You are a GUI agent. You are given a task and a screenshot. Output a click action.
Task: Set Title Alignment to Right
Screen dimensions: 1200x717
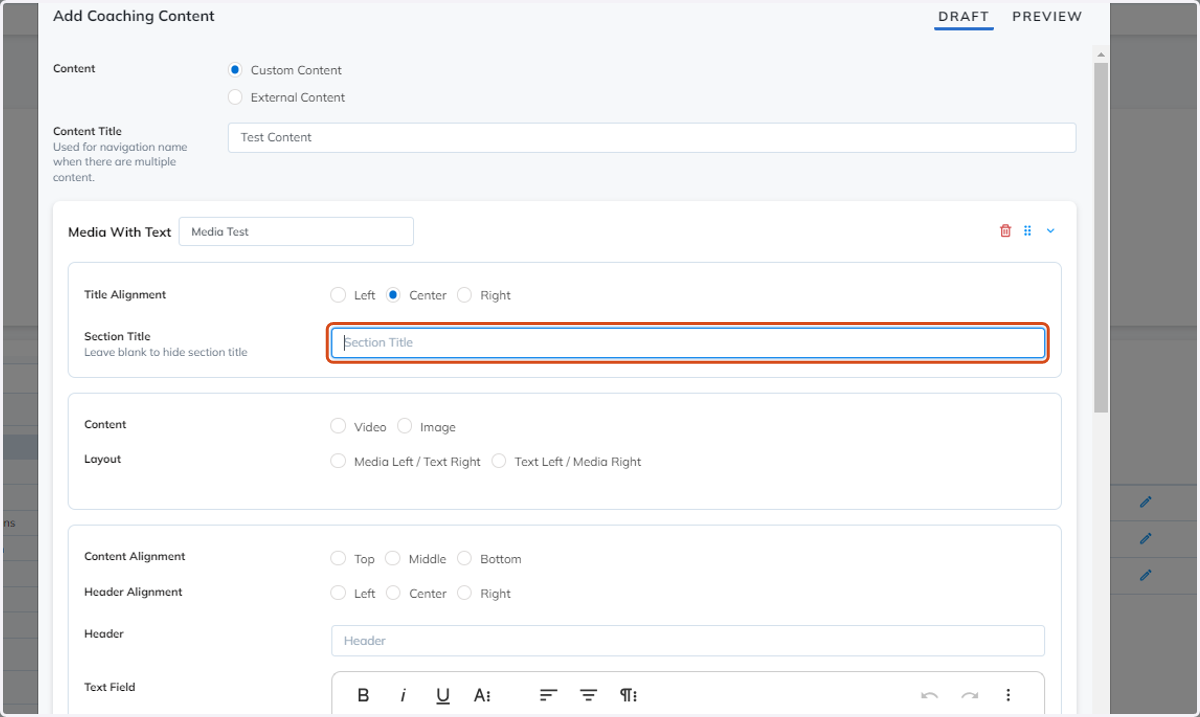tap(464, 295)
